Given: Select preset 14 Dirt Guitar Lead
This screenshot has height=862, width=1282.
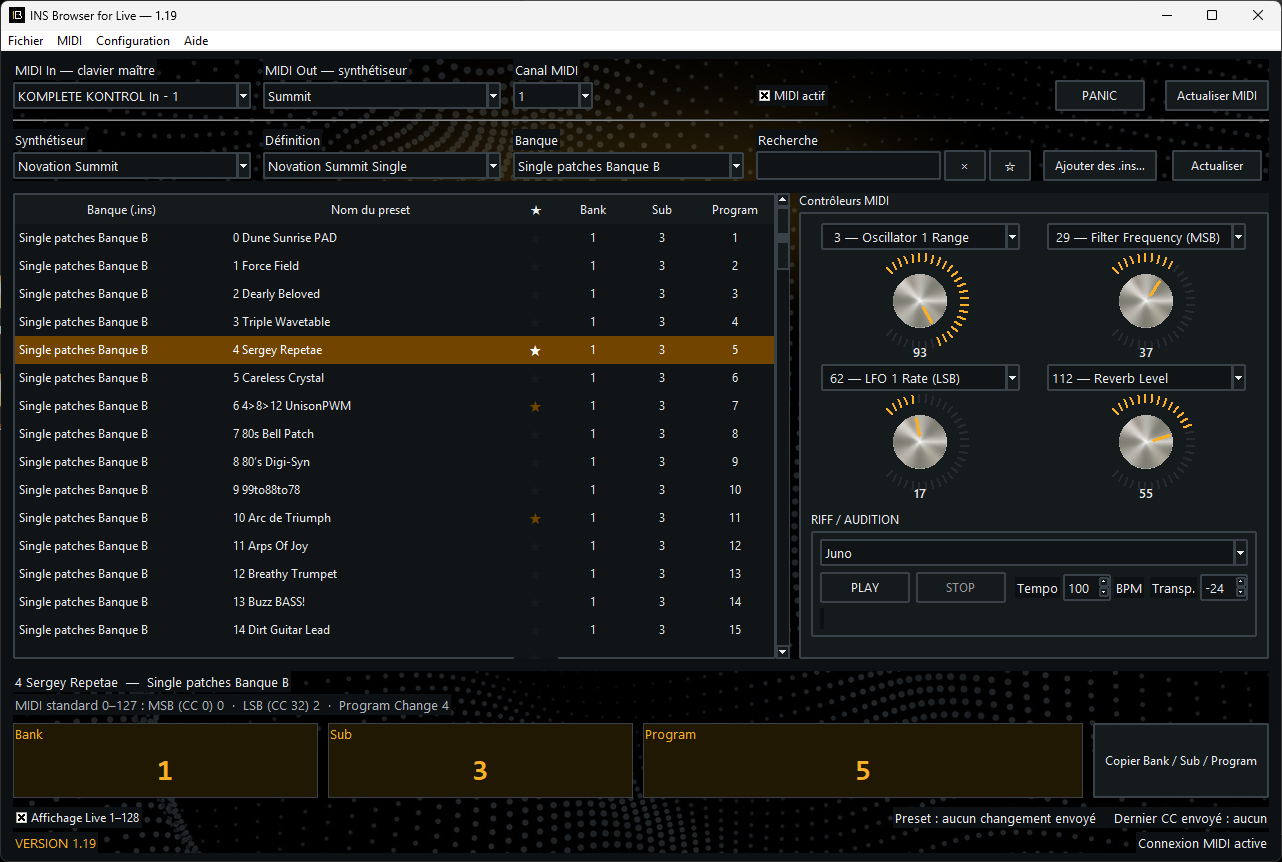Looking at the screenshot, I should pyautogui.click(x=395, y=630).
